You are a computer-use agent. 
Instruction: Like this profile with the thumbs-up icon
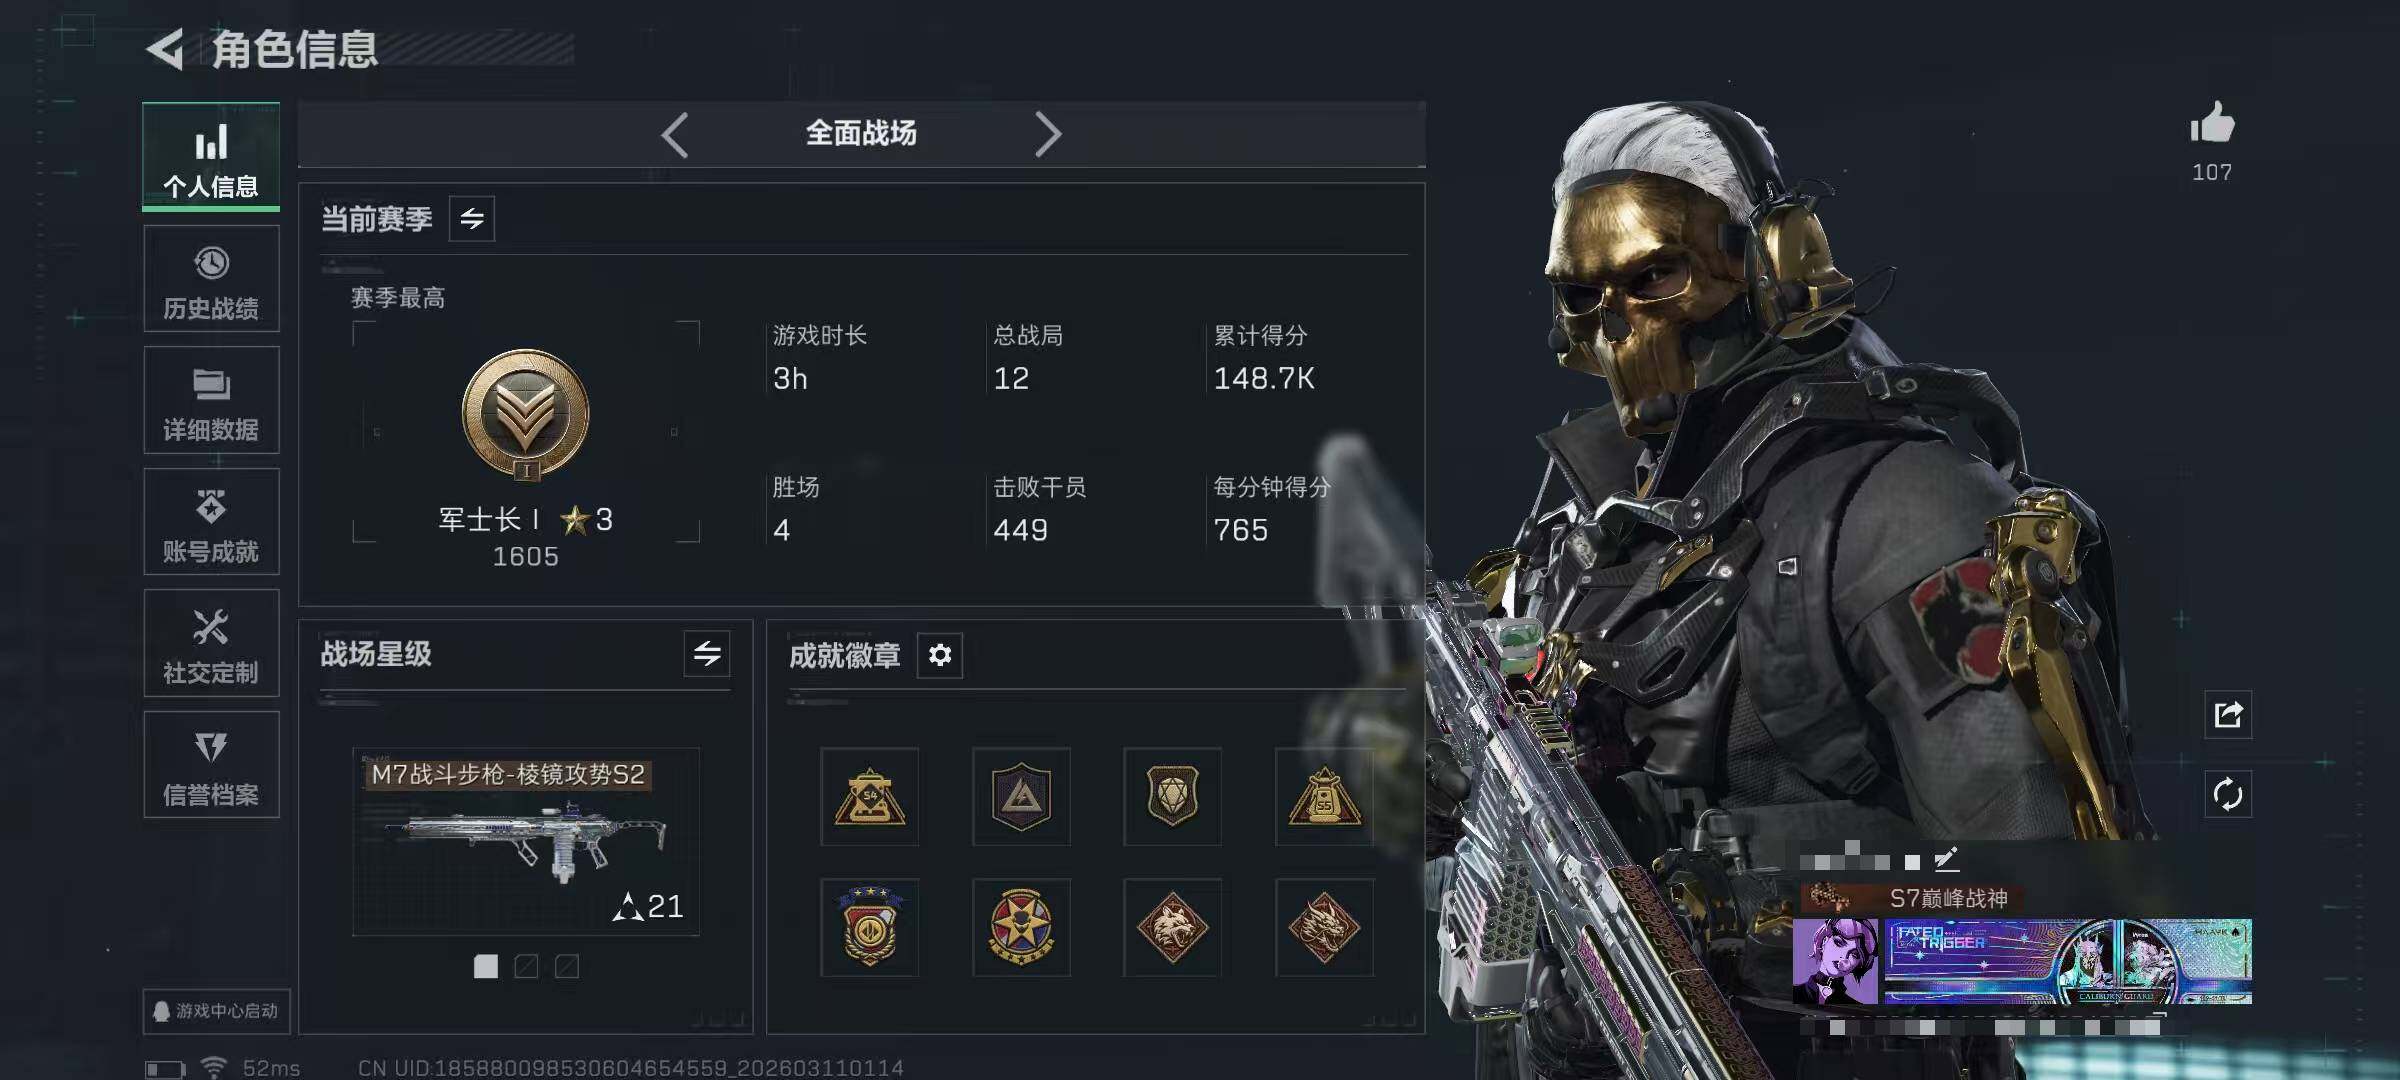tap(2211, 125)
